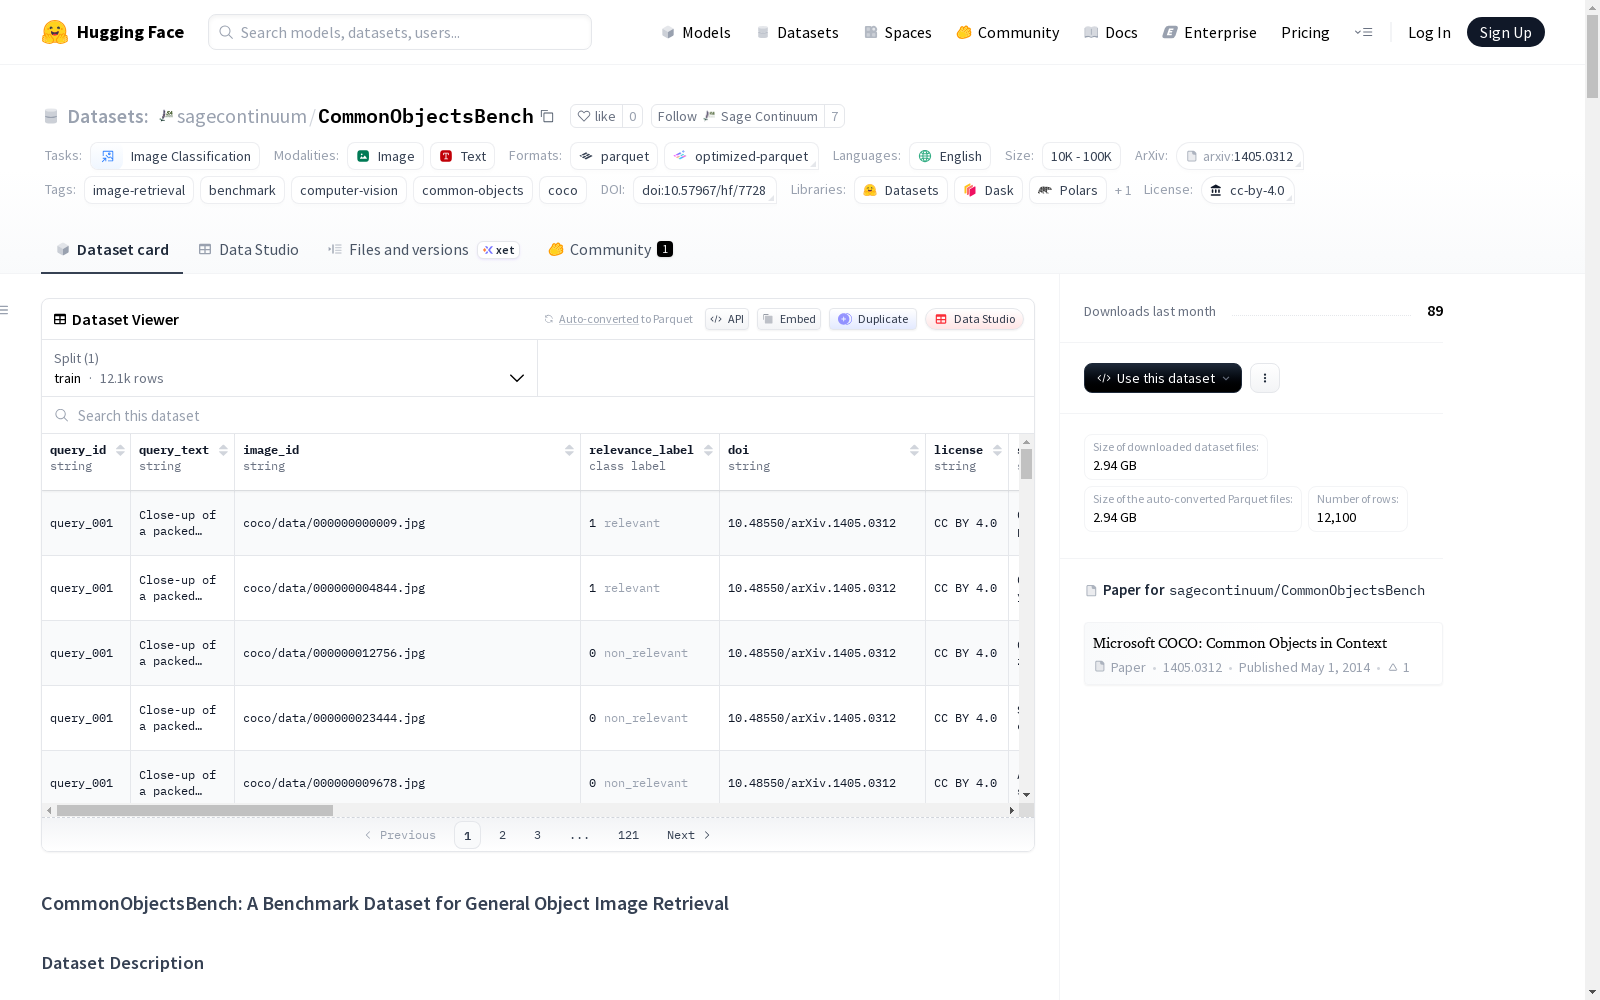Viewport: 1600px width, 1000px height.
Task: Open the navigation overflow menu icon
Action: (x=1364, y=32)
